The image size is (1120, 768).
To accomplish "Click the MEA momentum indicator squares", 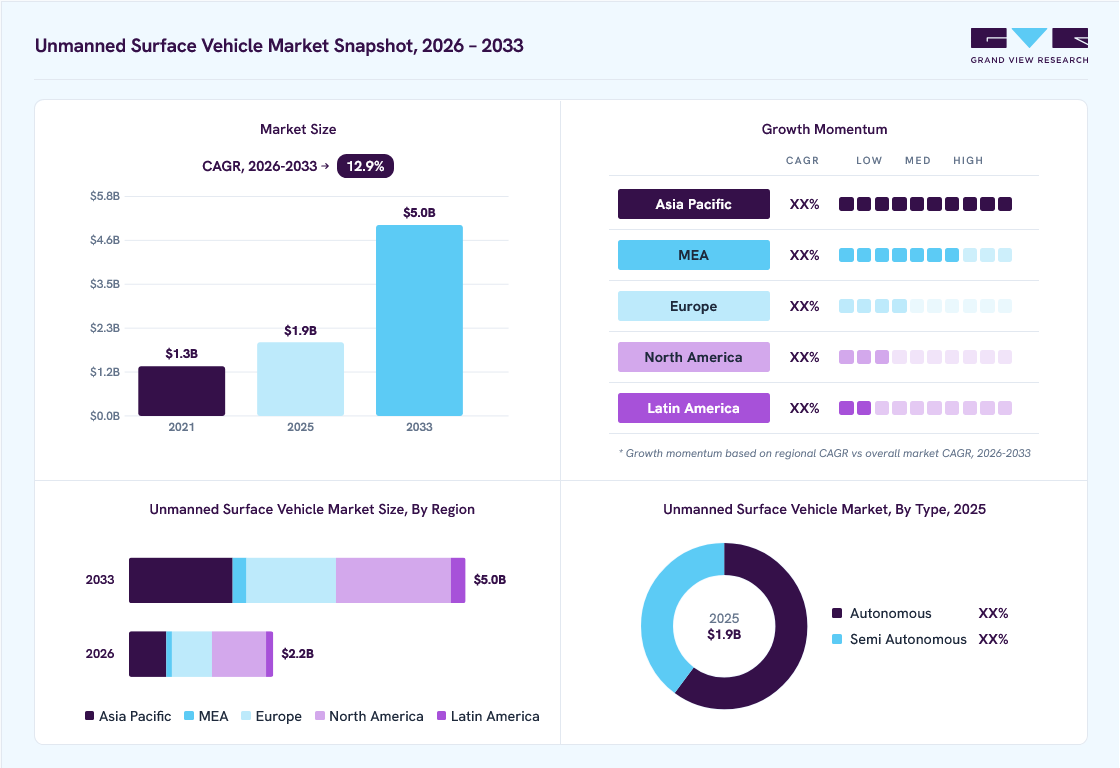I will tap(925, 255).
